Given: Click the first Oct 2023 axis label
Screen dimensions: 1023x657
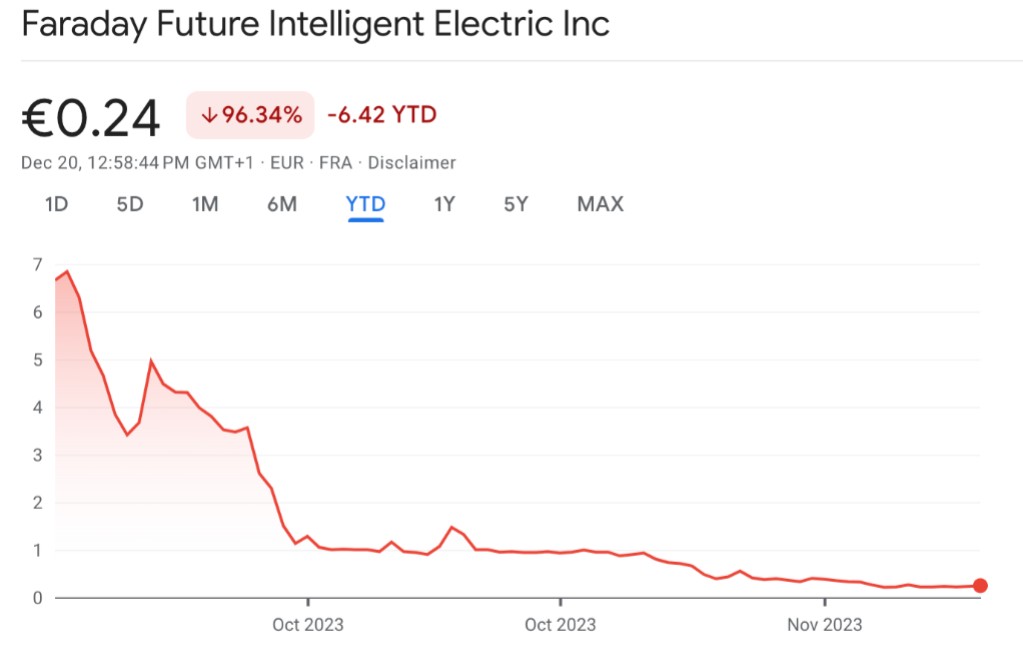Looking at the screenshot, I should pyautogui.click(x=308, y=625).
